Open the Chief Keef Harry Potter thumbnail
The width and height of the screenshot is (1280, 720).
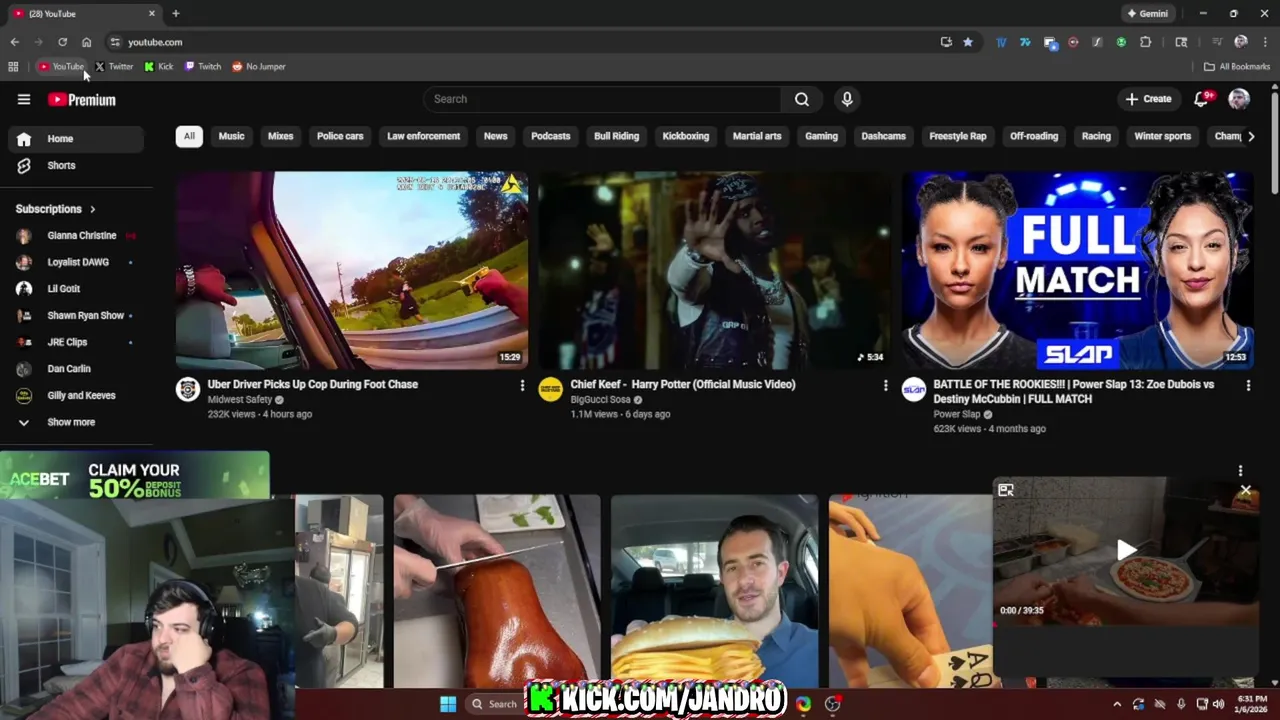(x=715, y=270)
